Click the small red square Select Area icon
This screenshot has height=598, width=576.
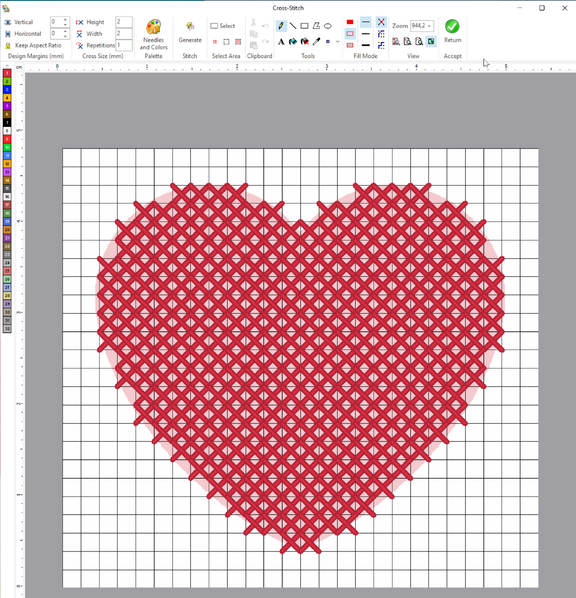215,42
